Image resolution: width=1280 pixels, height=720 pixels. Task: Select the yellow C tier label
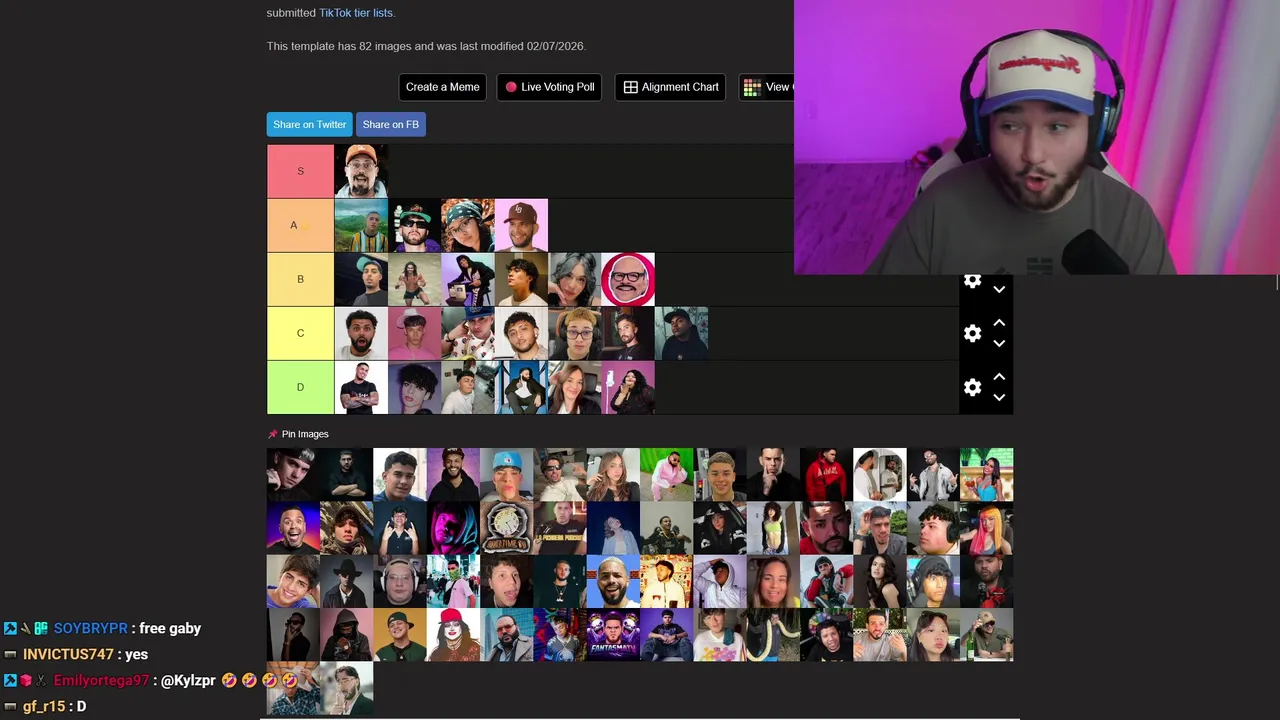[x=300, y=333]
